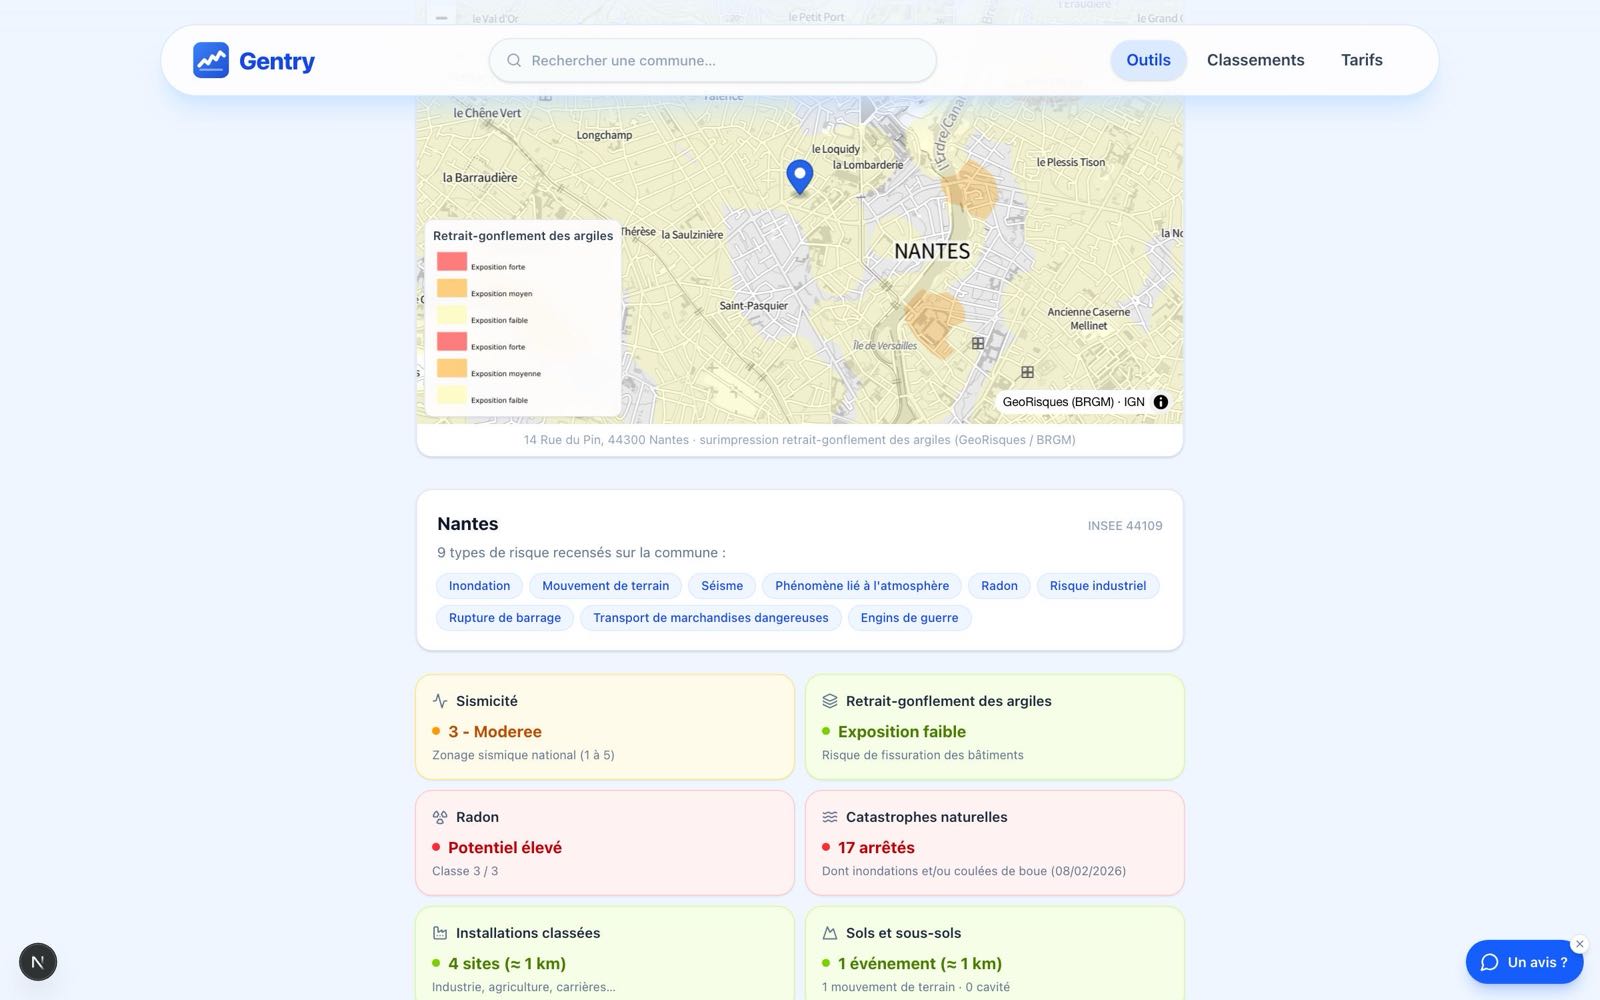Screen dimensions: 1600x1000
Task: Open the Tarifs tab
Action: pos(1361,60)
